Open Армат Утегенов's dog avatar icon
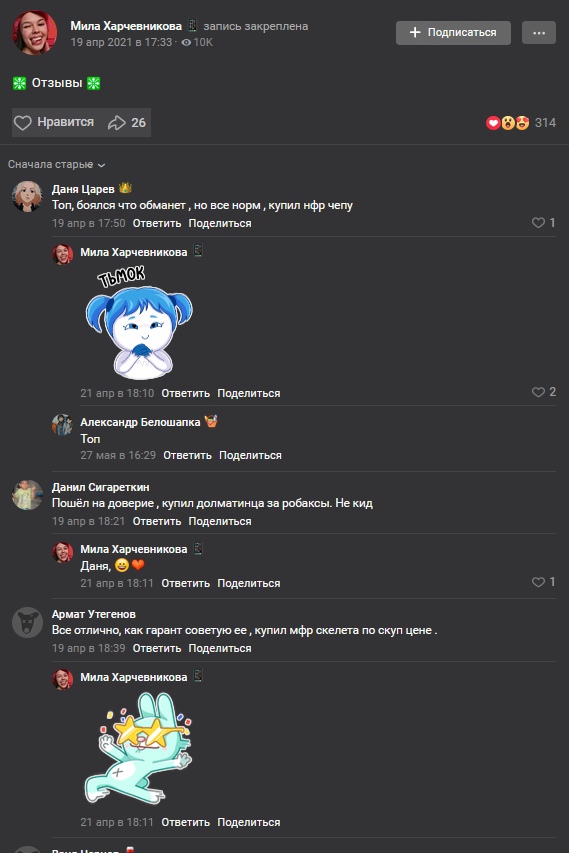 [27, 622]
